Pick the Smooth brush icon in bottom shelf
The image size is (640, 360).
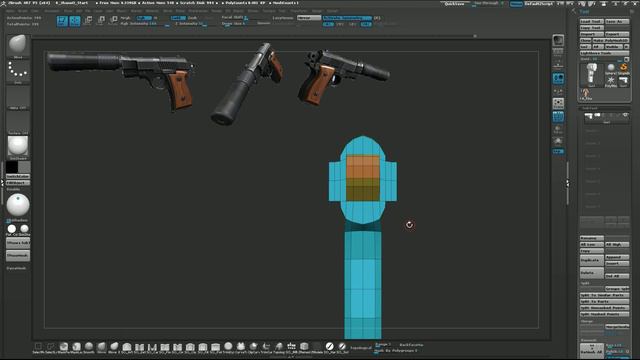click(89, 347)
